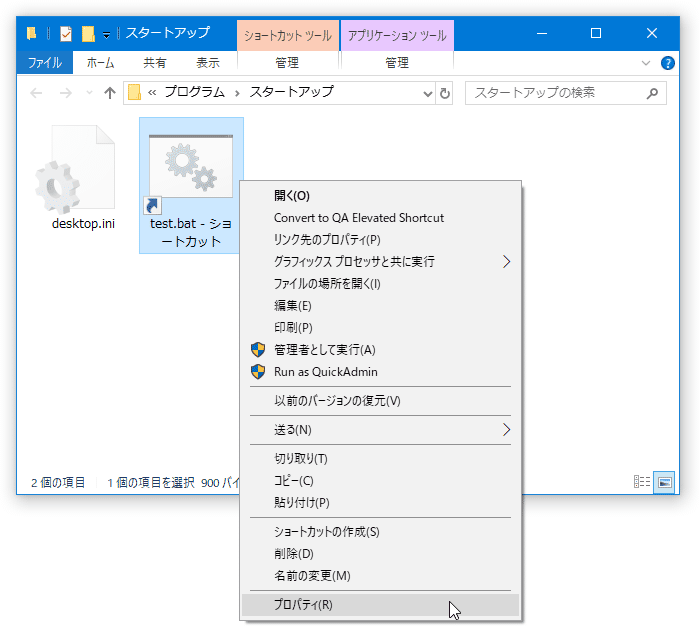Open the 送る(N) submenu
Screen dimensions: 699x633
point(380,430)
